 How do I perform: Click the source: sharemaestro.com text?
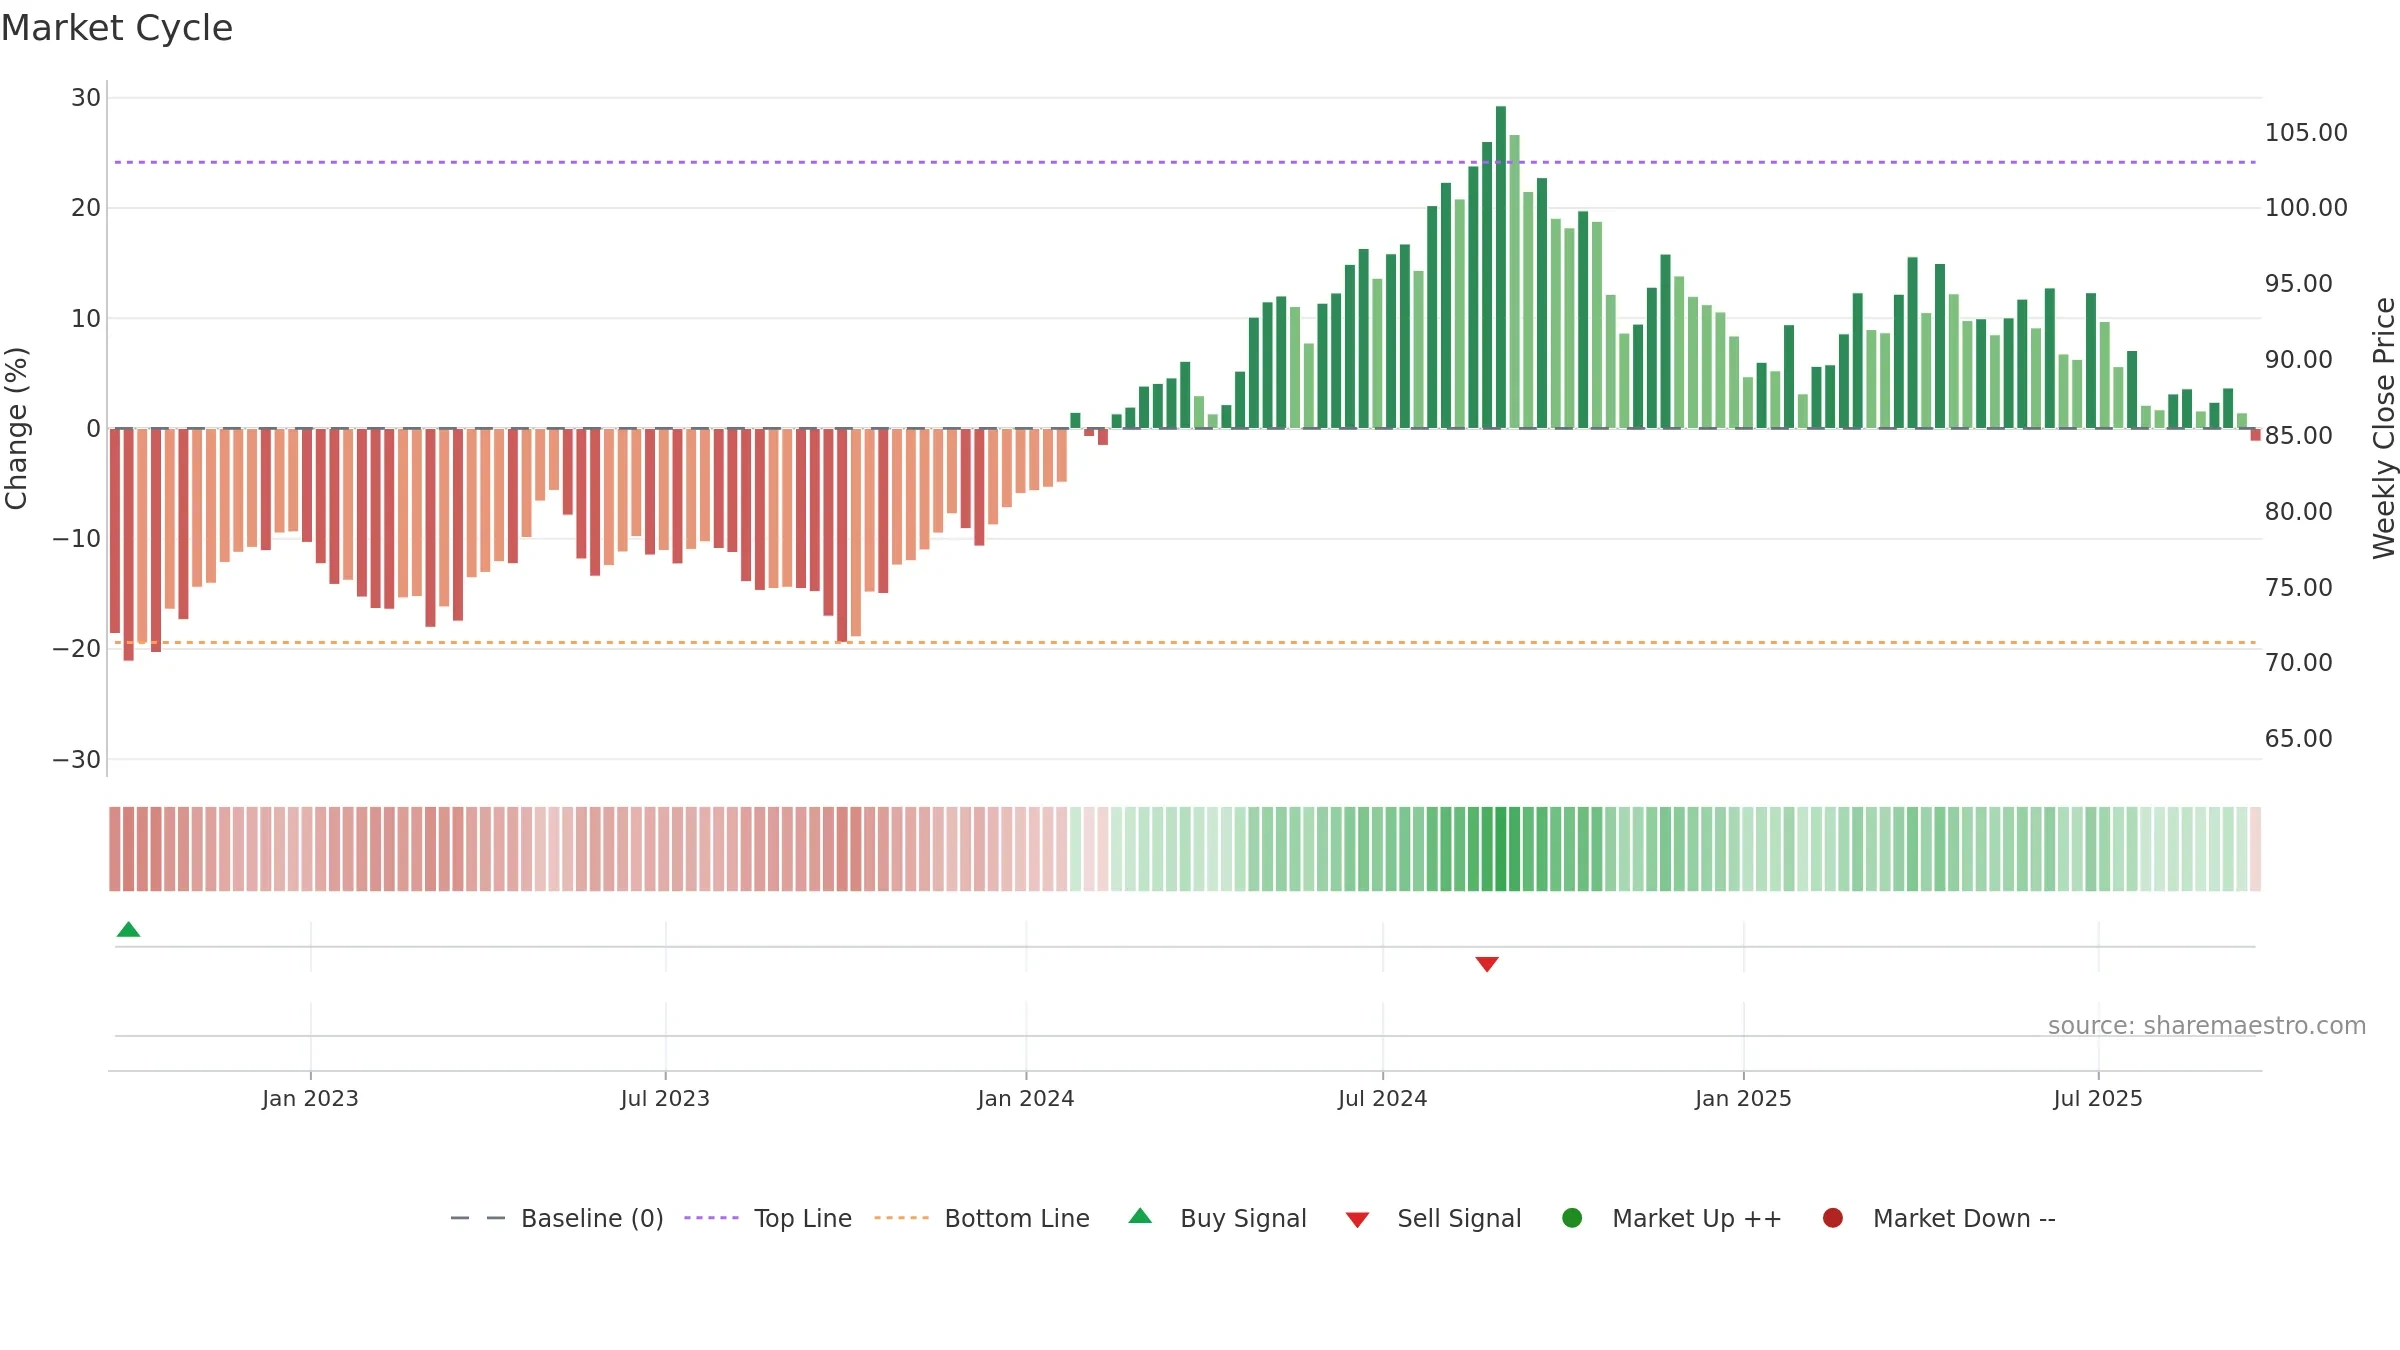(2207, 1026)
